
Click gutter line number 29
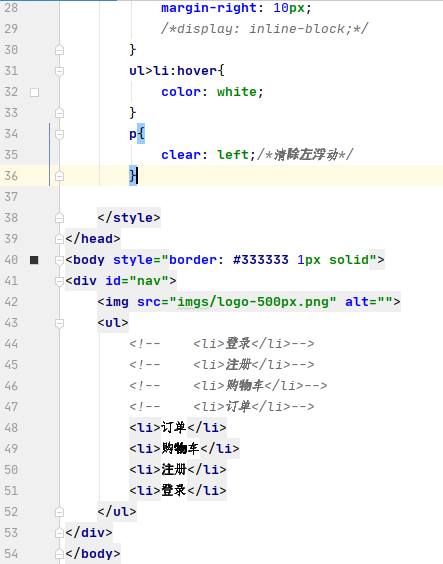pos(11,29)
